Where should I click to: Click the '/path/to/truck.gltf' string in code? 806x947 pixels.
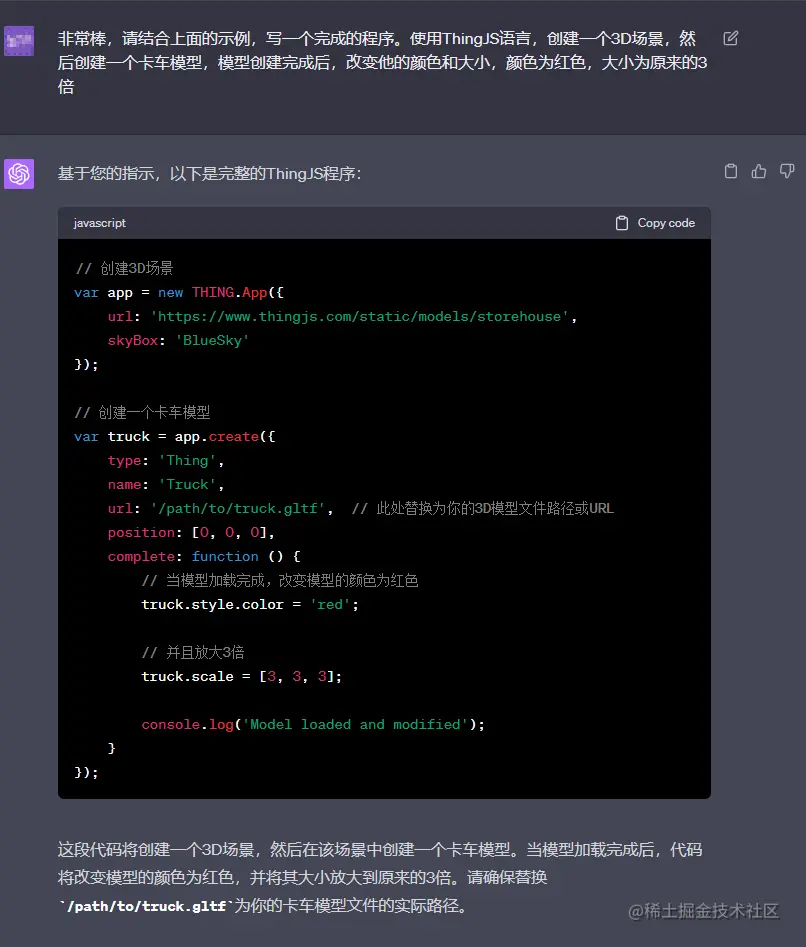click(238, 509)
